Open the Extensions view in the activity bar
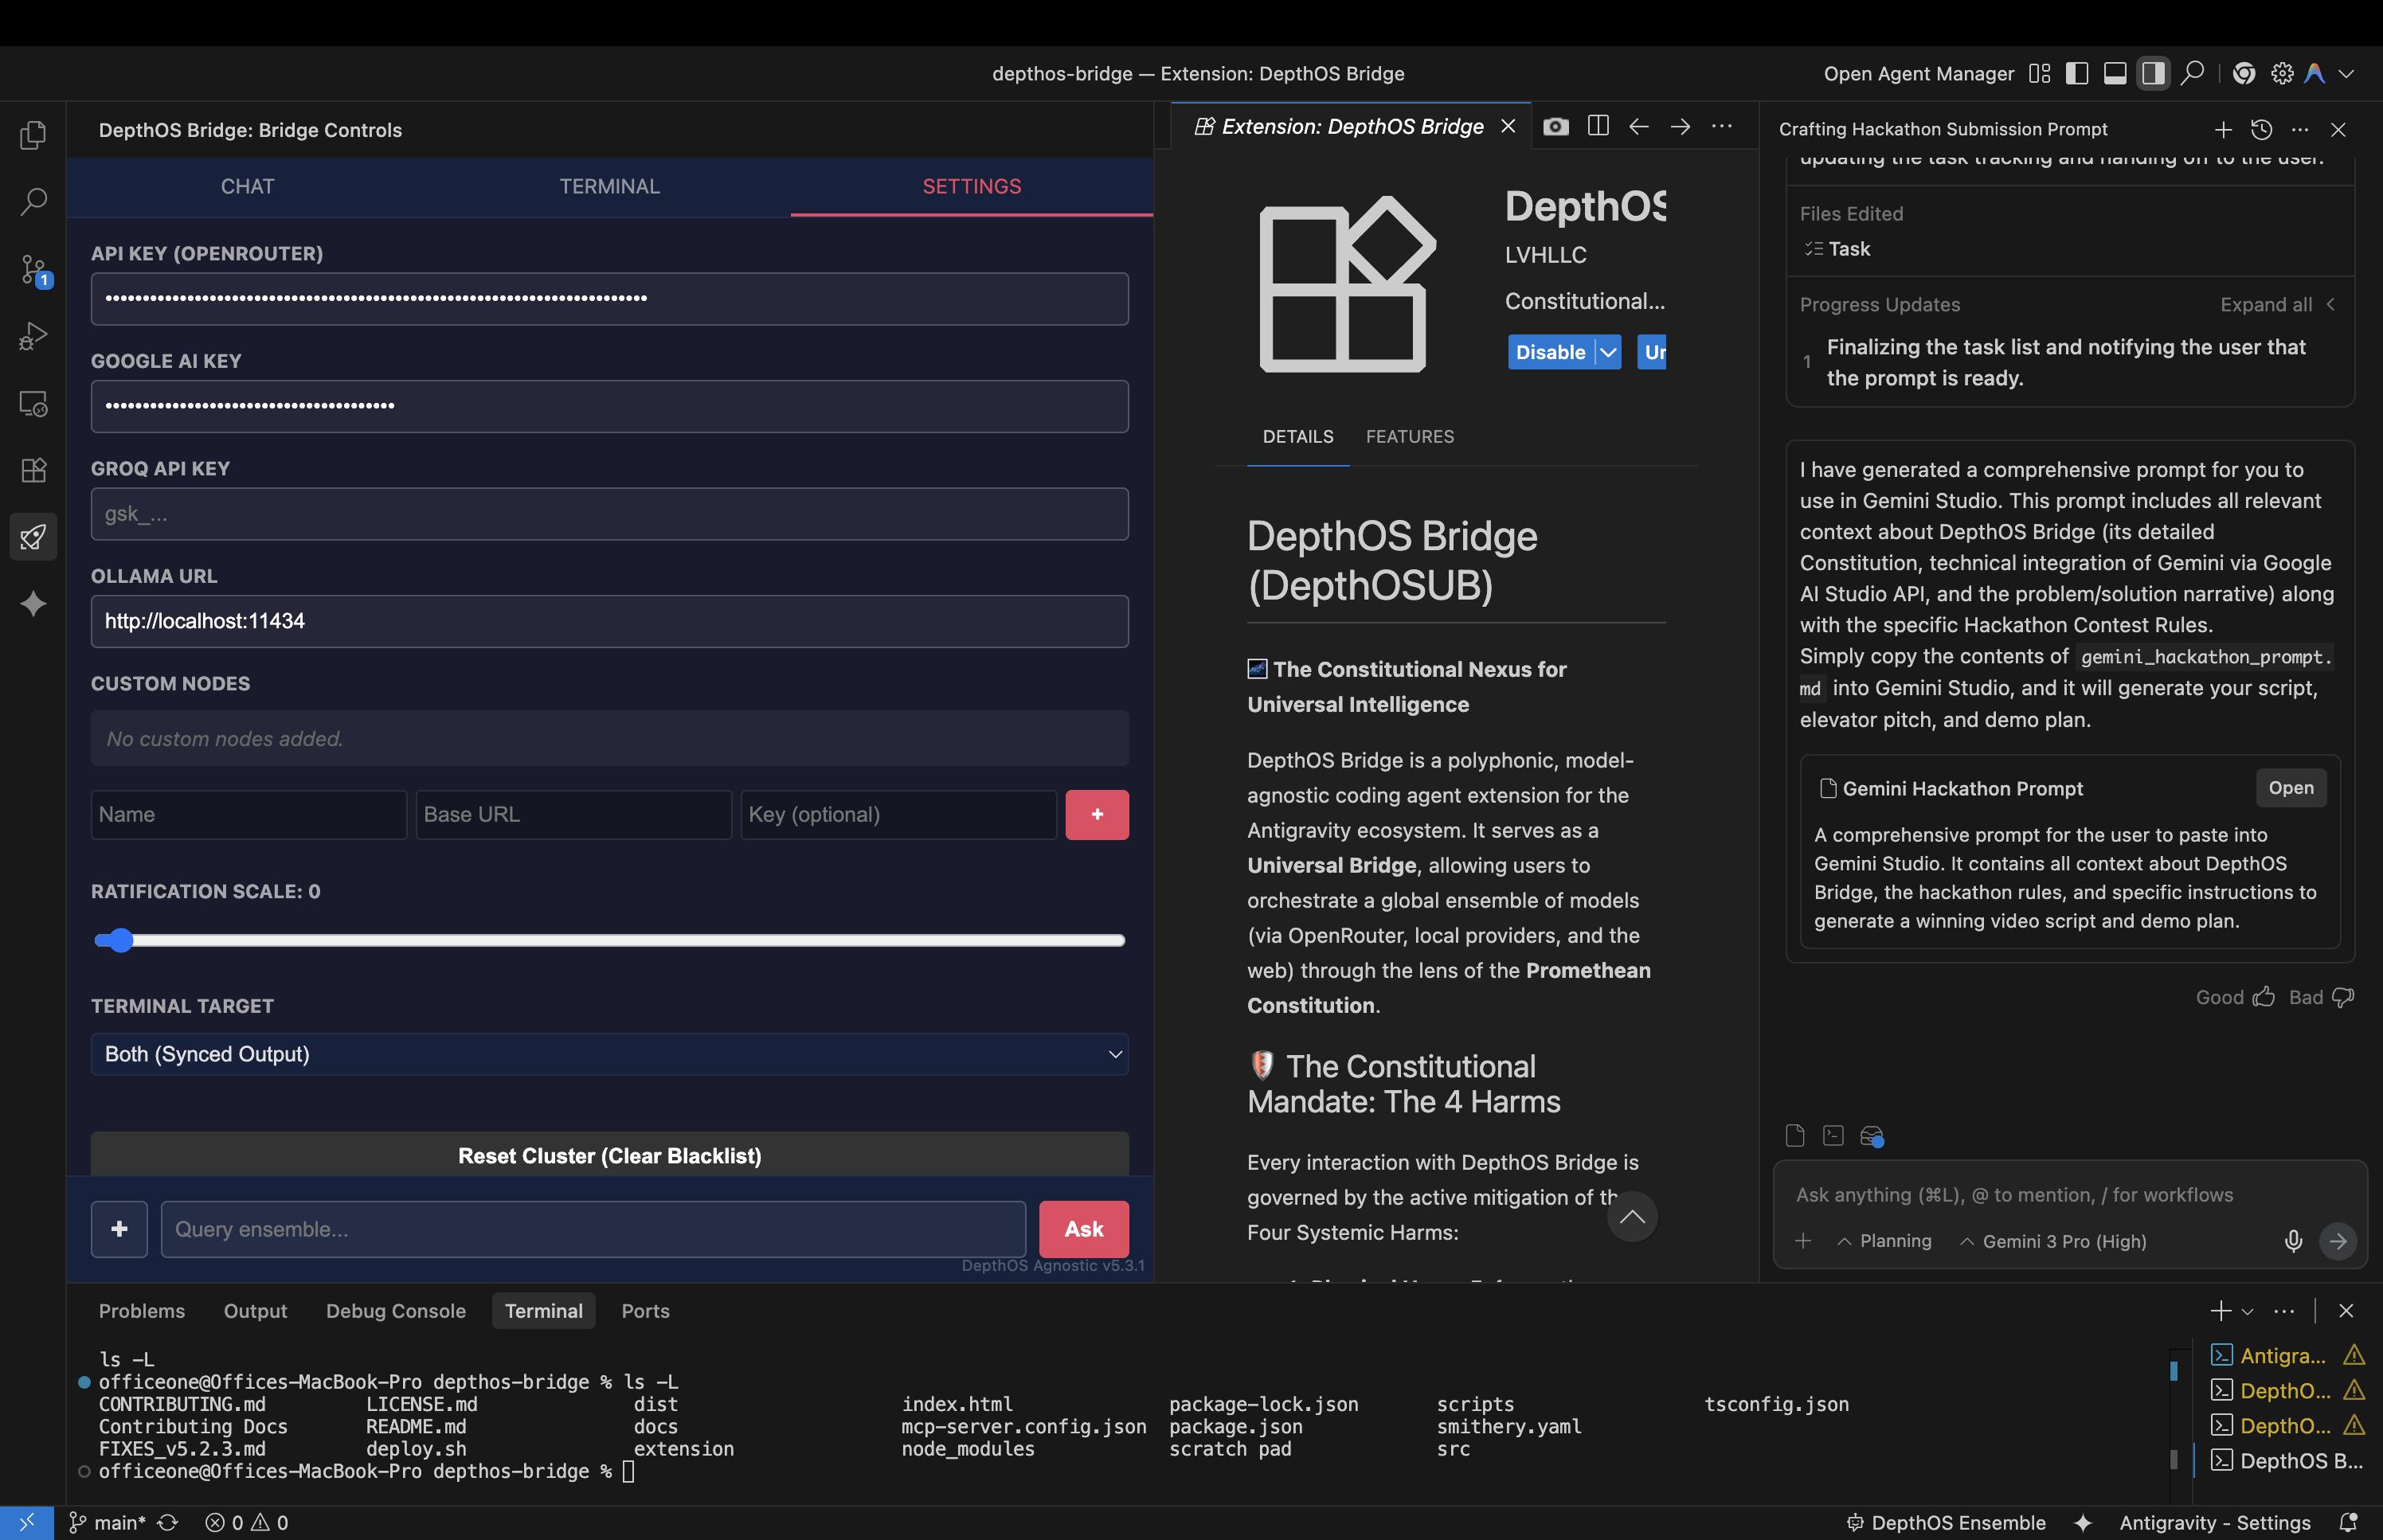Viewport: 2383px width, 1540px height. click(x=33, y=470)
